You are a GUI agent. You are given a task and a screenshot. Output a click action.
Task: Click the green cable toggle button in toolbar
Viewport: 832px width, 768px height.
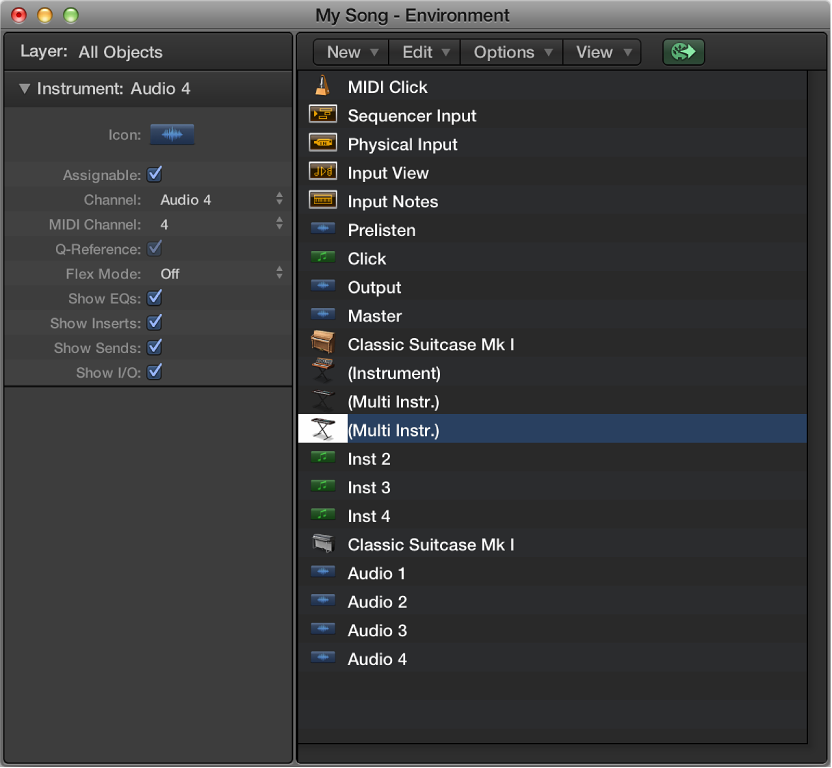click(683, 51)
